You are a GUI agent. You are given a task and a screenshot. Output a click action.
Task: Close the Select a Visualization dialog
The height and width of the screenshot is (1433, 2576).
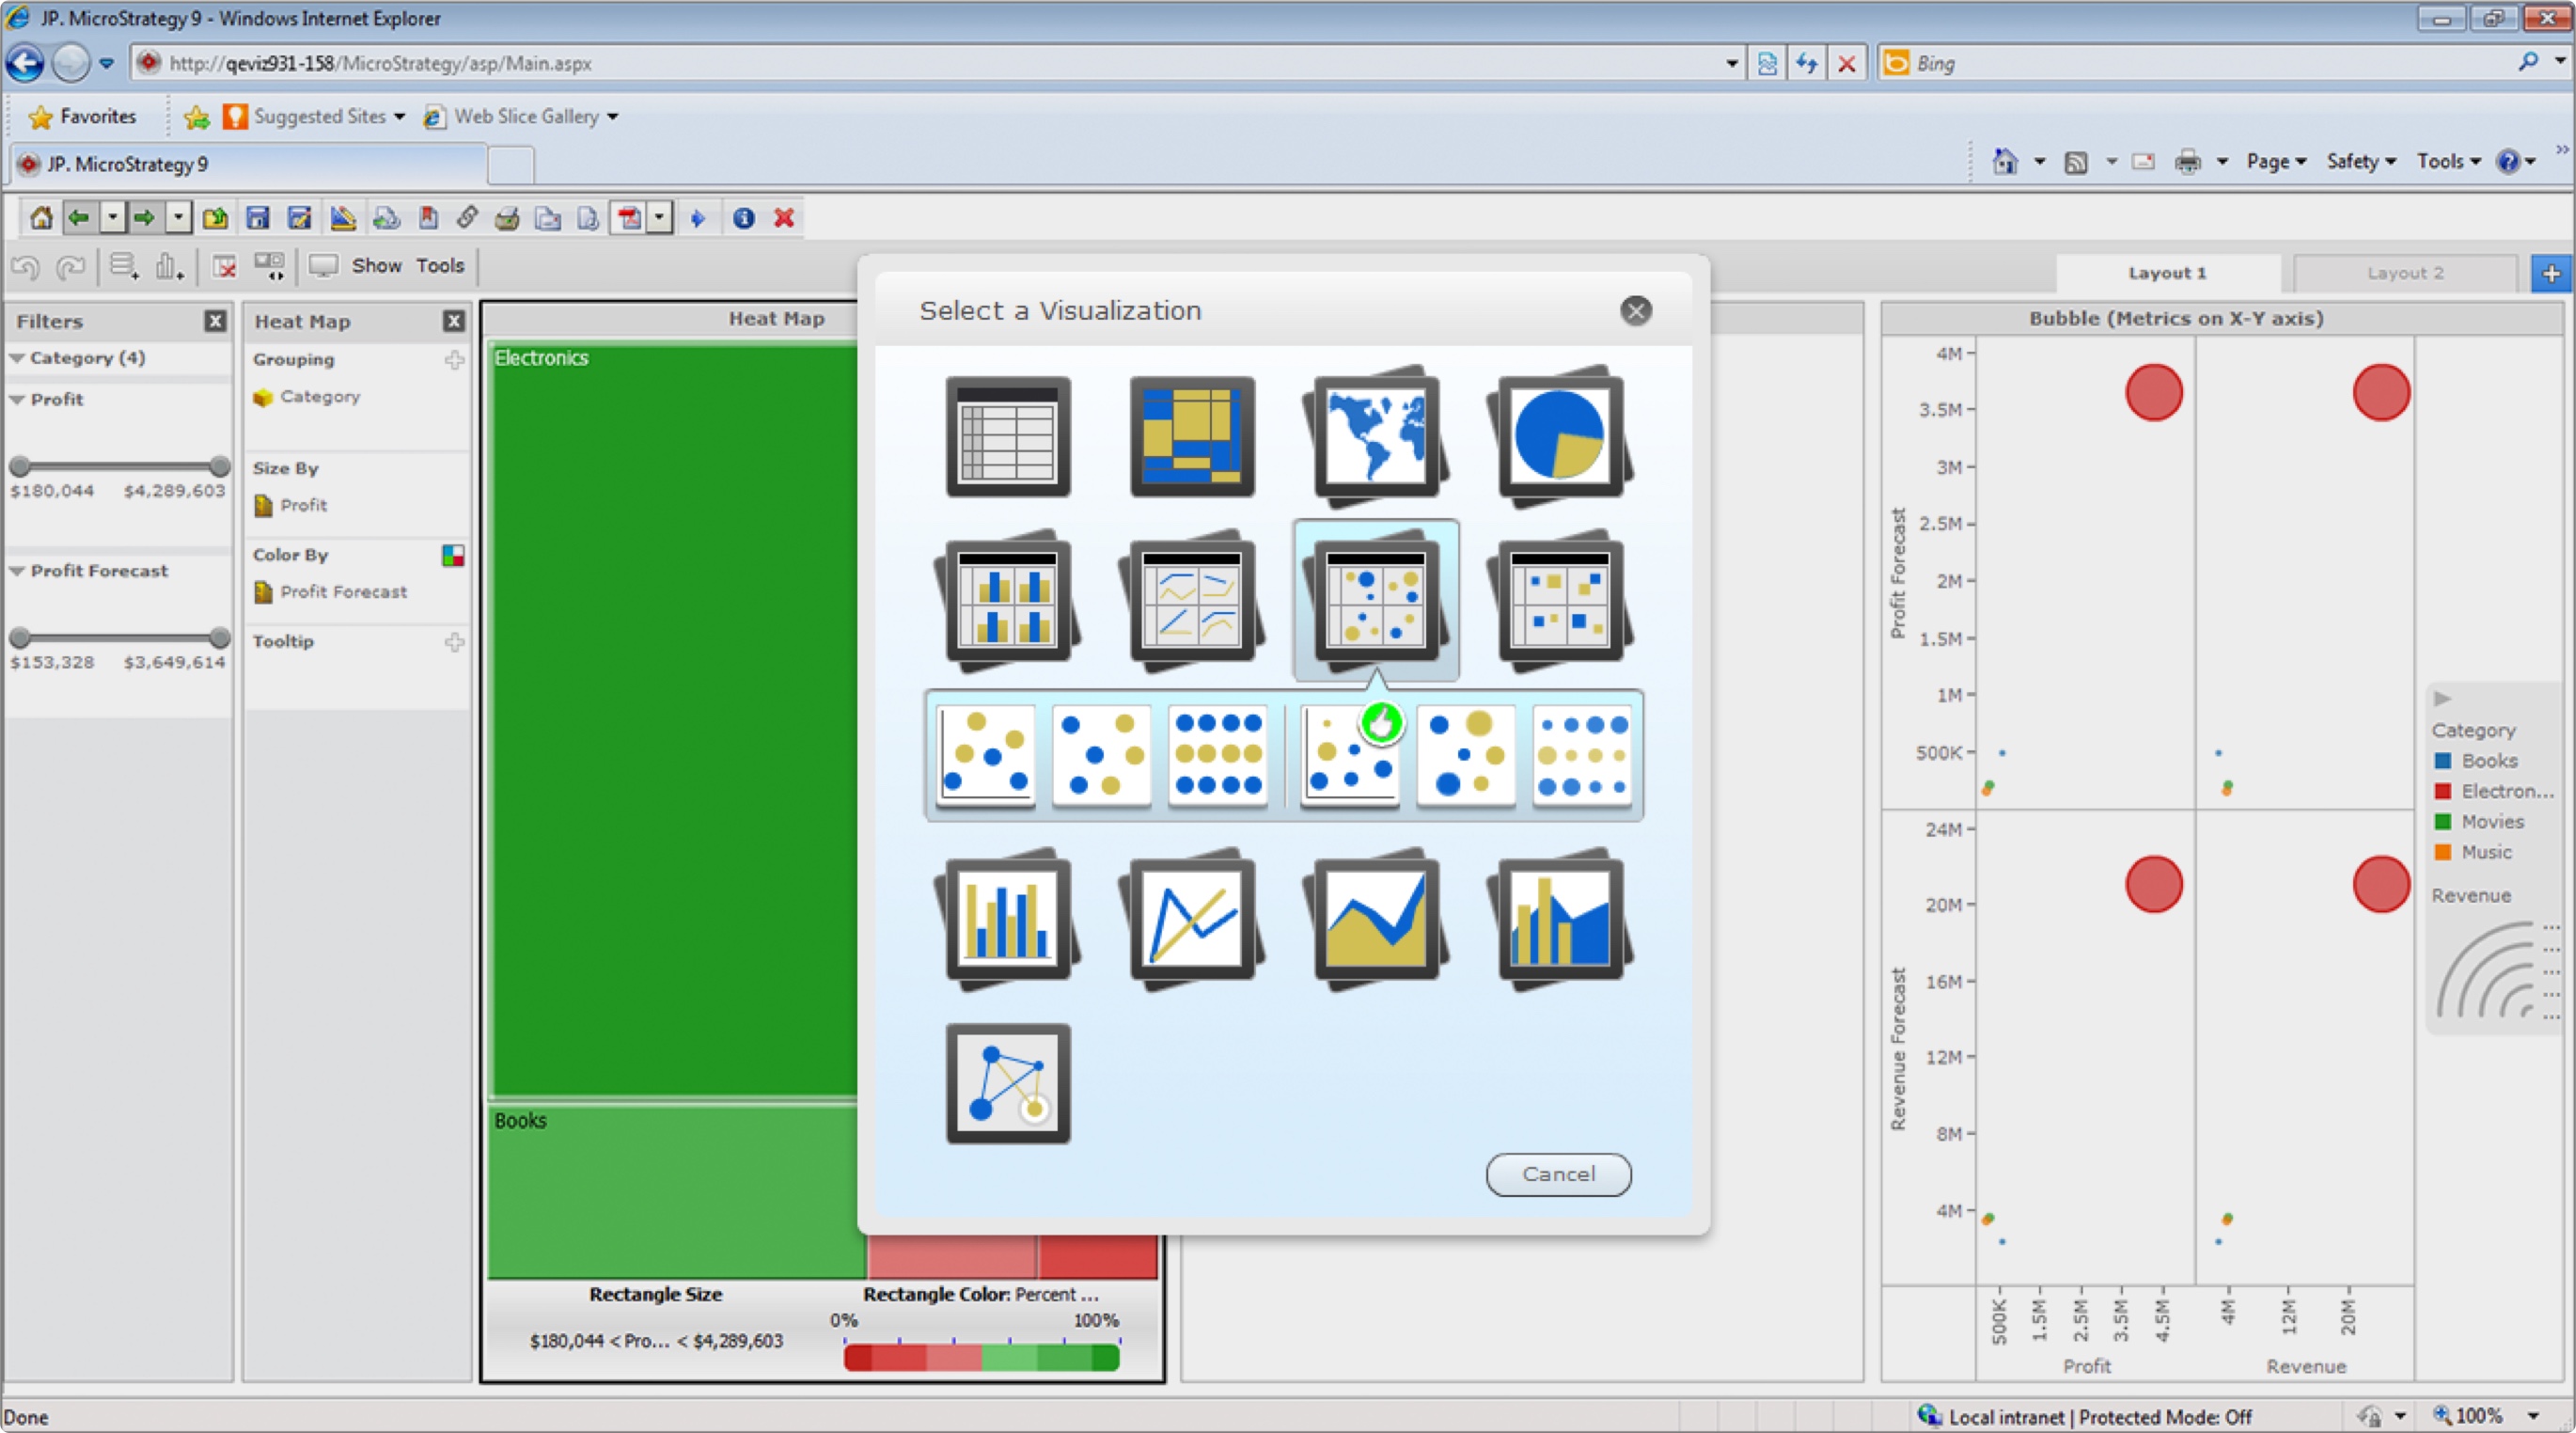pos(1636,311)
